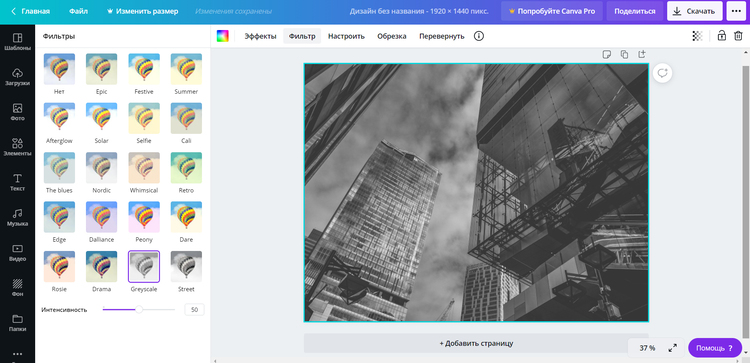
Task: Open the Эффекты tab
Action: [260, 36]
